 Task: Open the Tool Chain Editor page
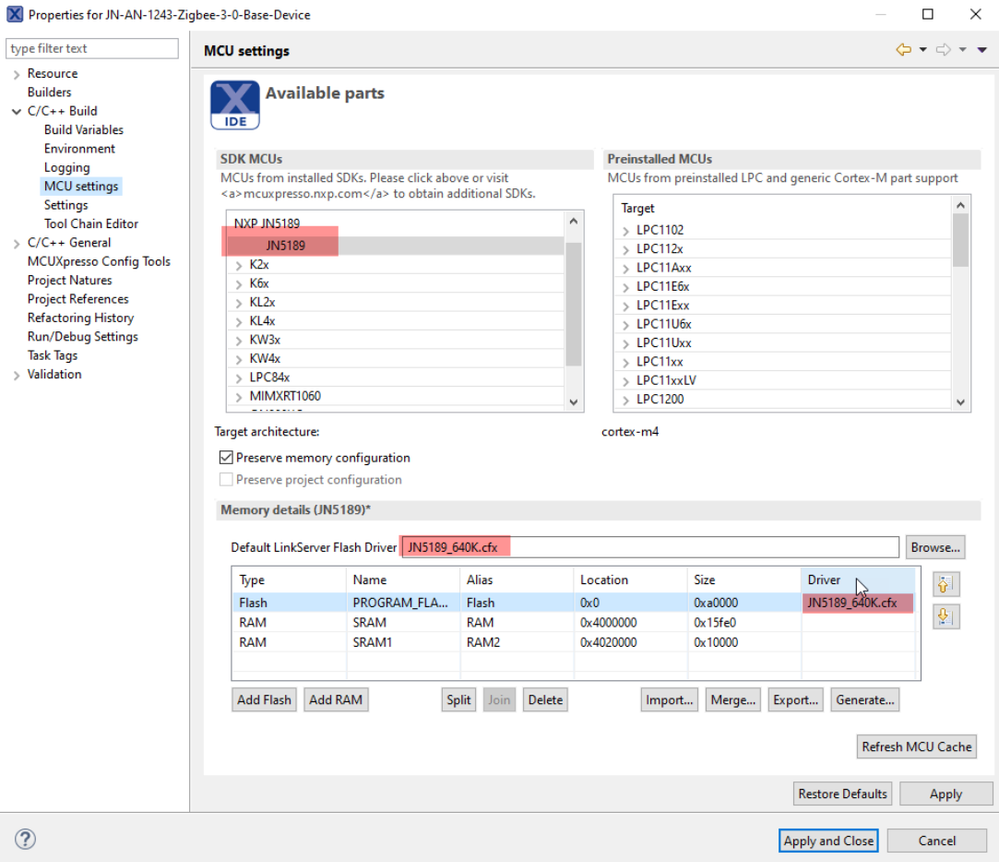tap(91, 224)
